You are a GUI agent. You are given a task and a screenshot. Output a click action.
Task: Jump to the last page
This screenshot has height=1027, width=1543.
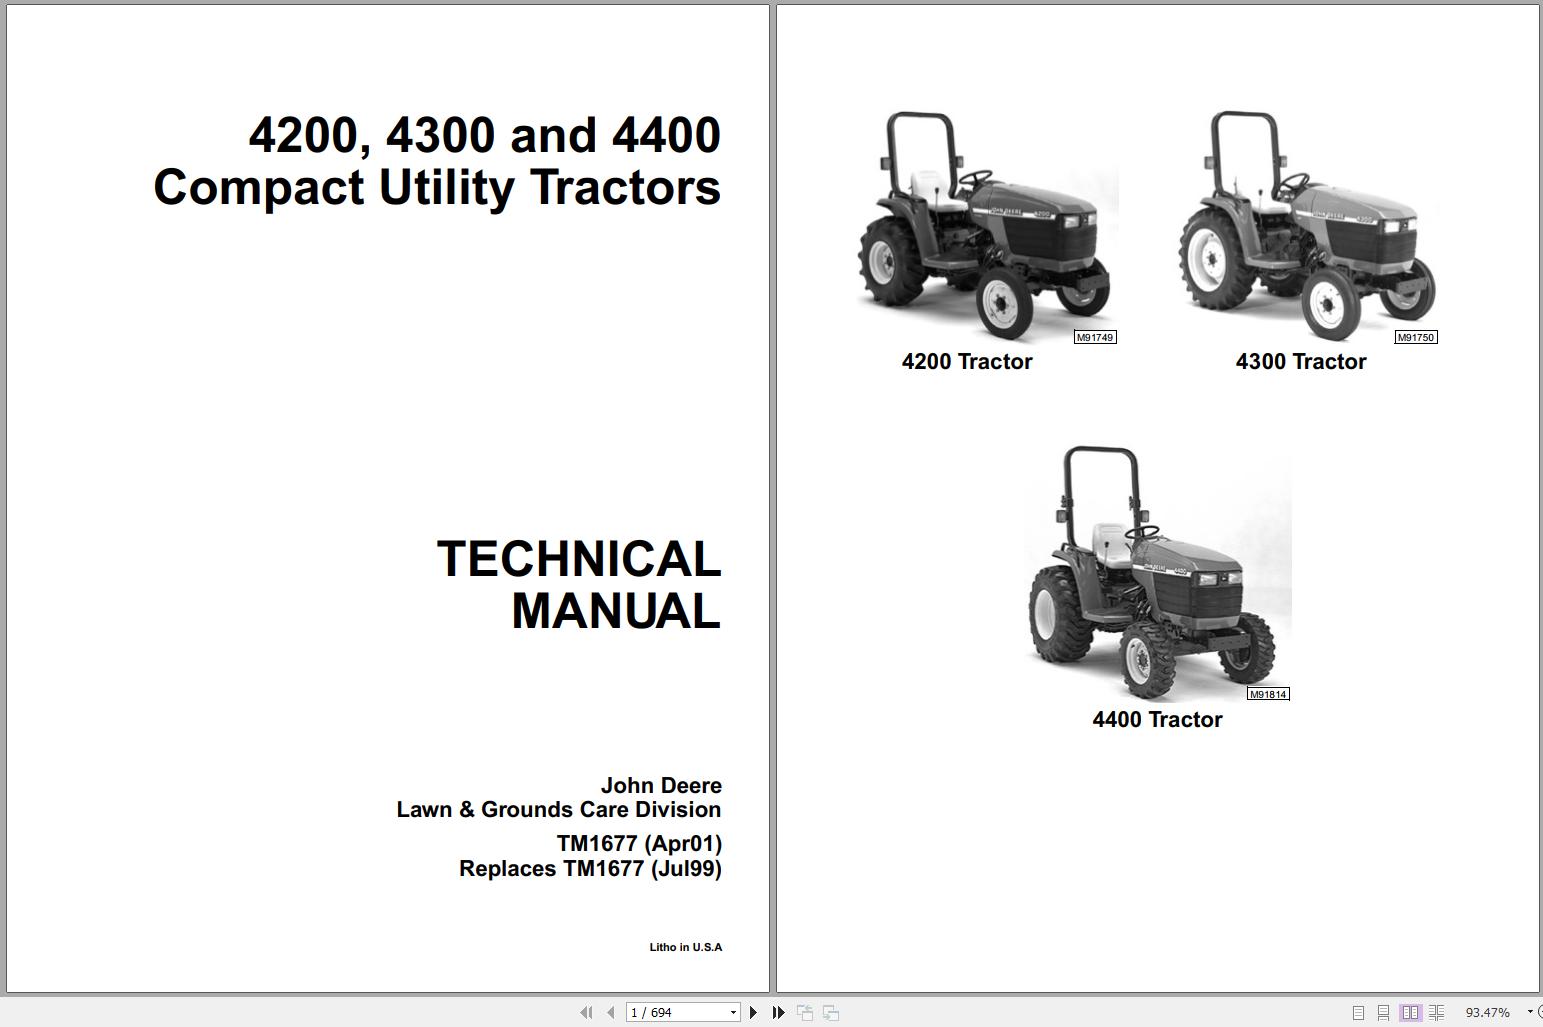[x=779, y=1012]
